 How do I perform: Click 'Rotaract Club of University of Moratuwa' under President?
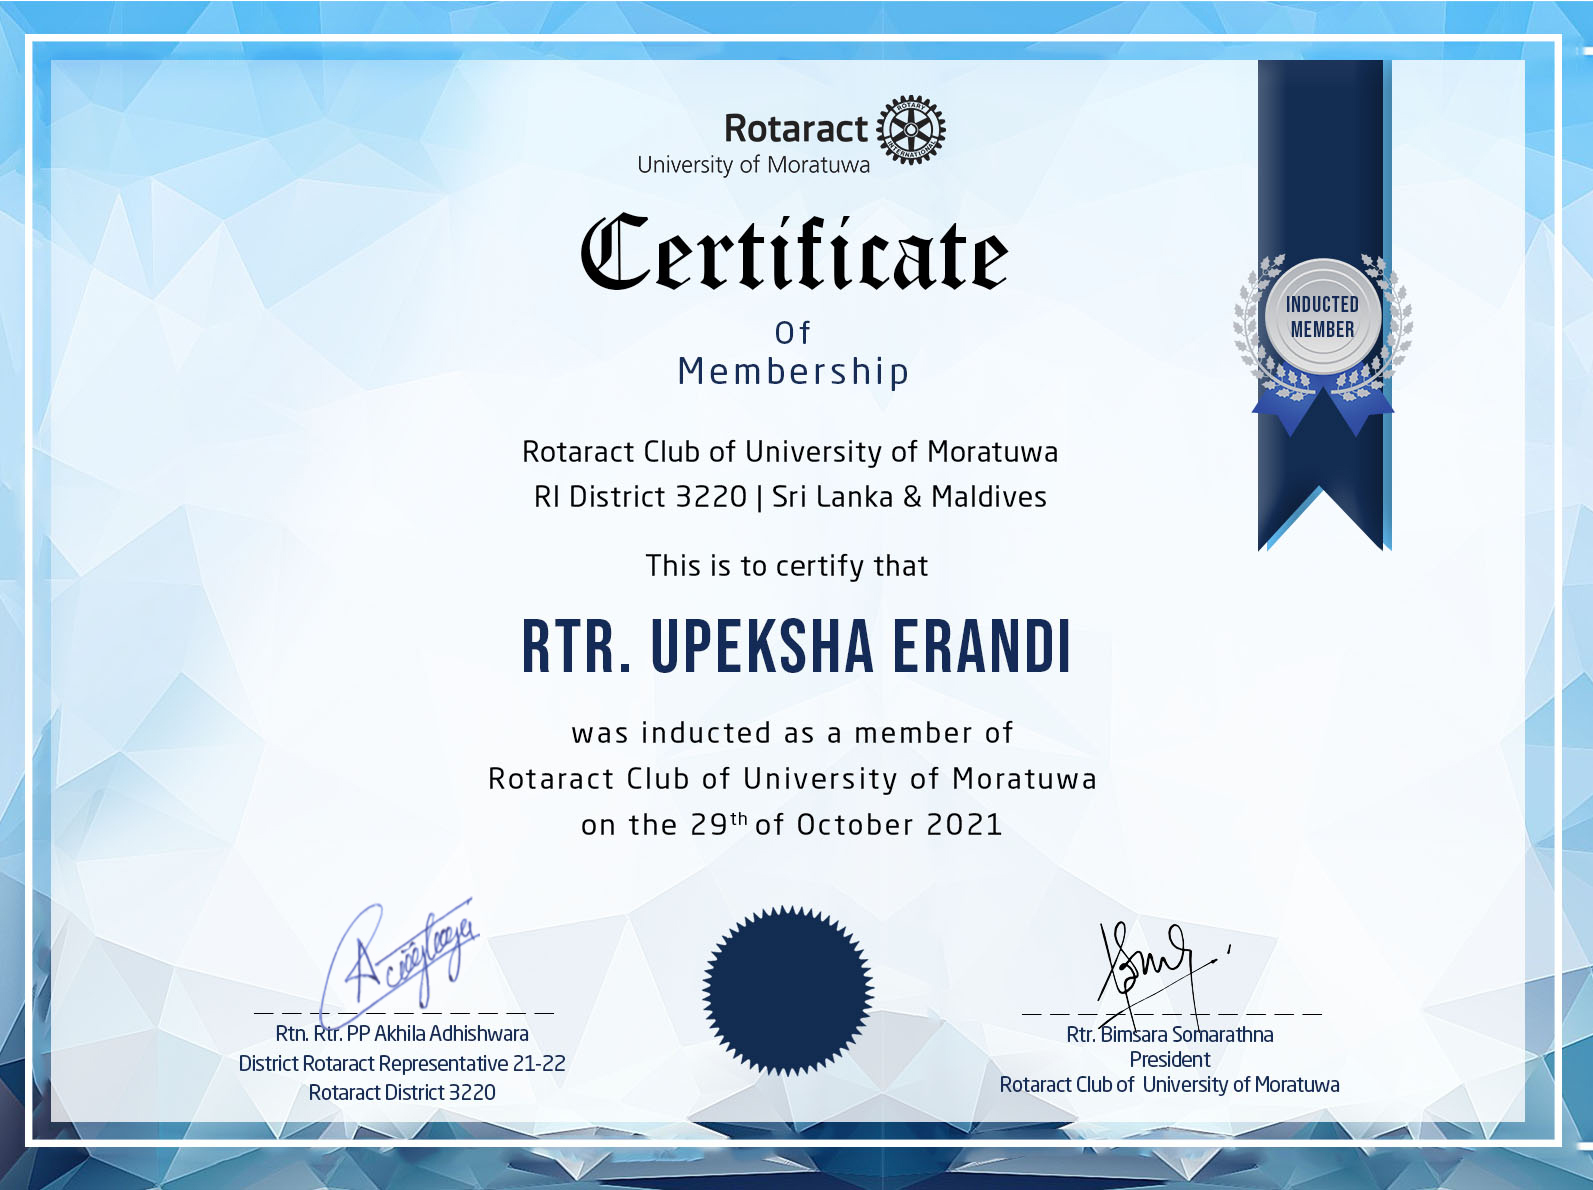[x=1170, y=1085]
